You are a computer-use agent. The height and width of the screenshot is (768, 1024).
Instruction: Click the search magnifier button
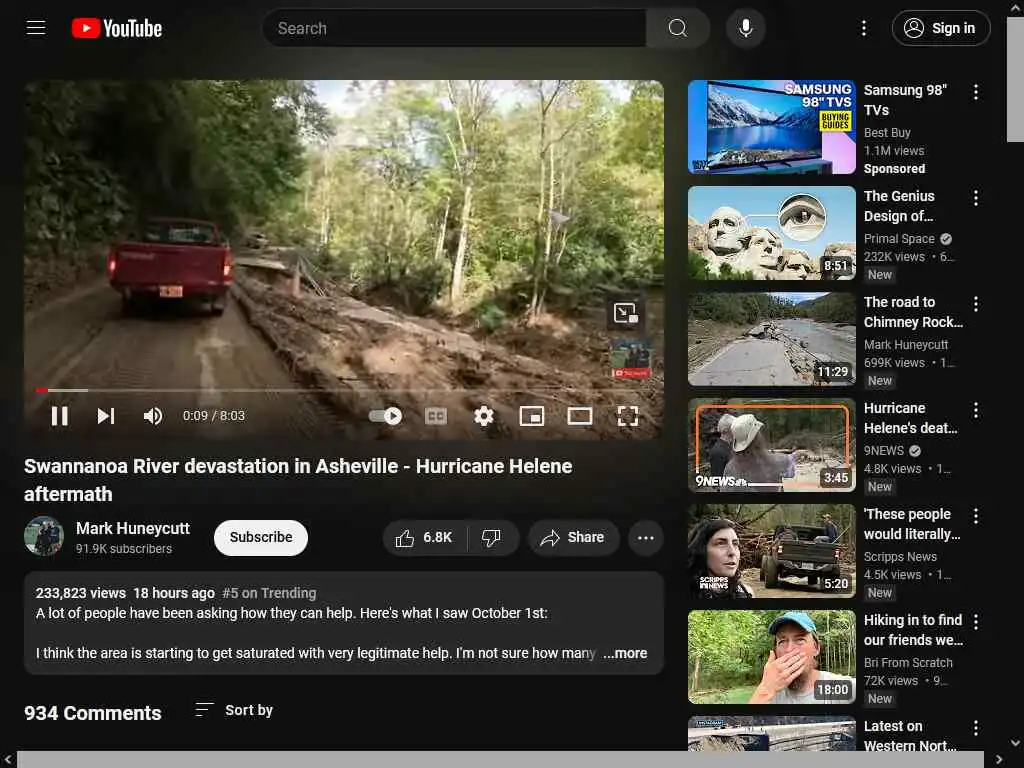point(678,28)
